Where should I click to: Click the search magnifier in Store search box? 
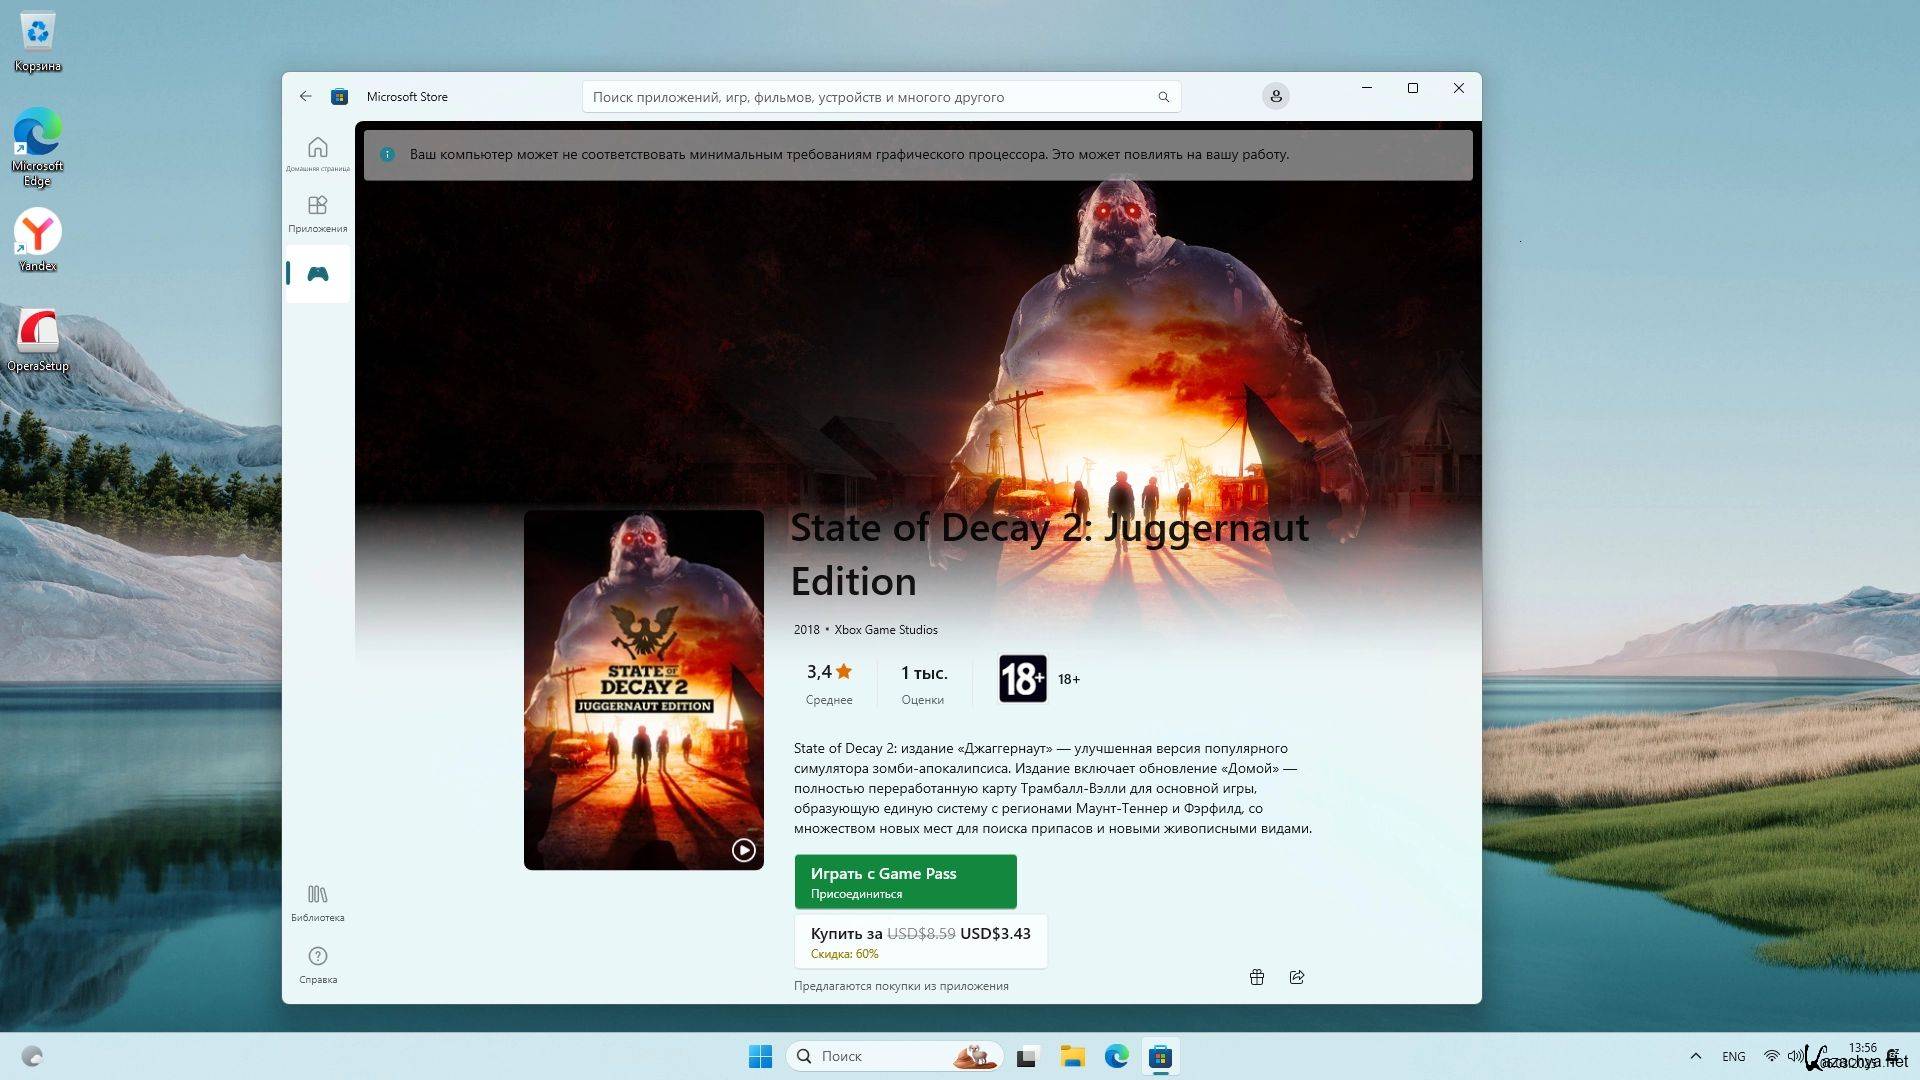click(1163, 97)
